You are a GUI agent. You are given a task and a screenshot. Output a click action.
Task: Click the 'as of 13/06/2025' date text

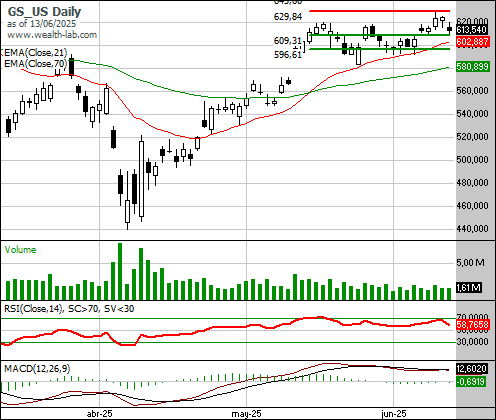tap(41, 24)
